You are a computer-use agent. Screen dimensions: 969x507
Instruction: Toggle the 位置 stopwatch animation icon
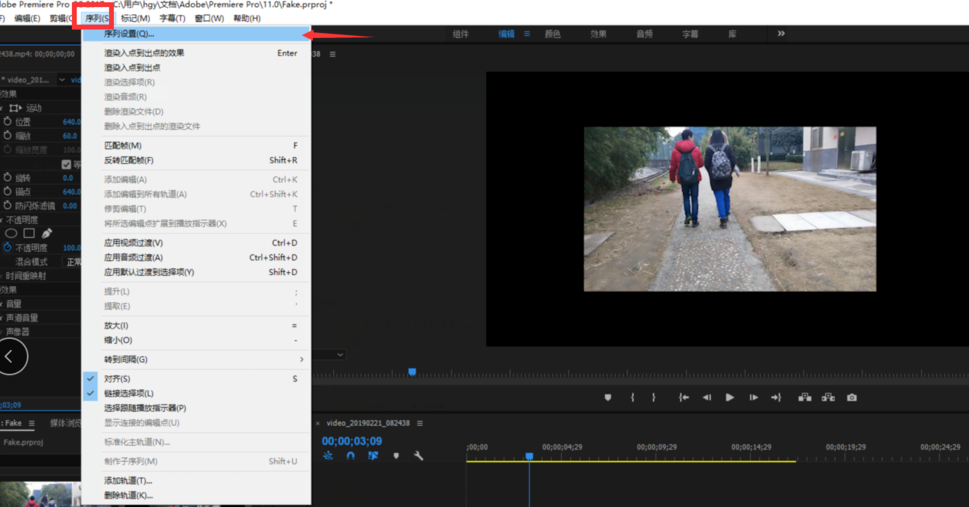(8, 122)
